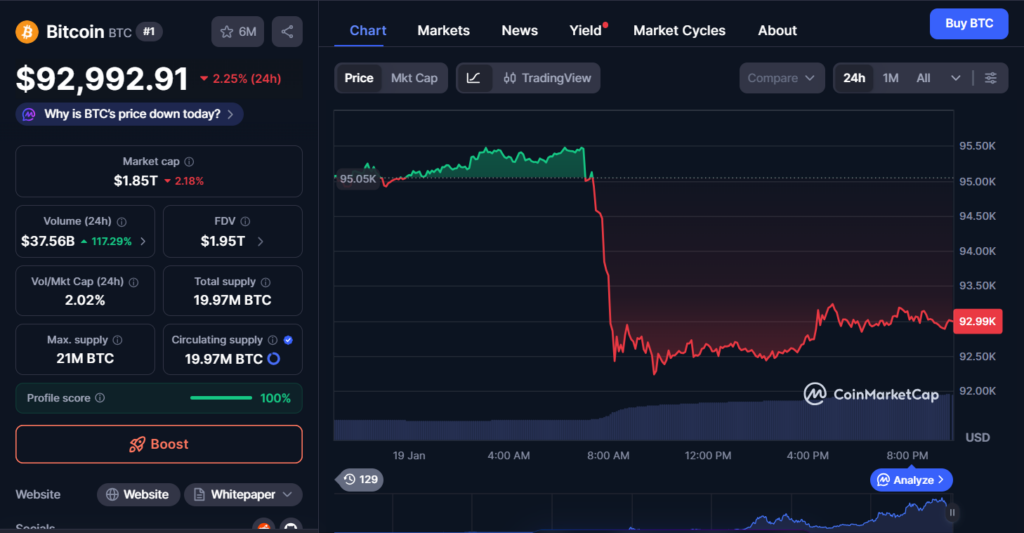Switch to TradingView chart mode
Viewport: 1024px width, 533px height.
[x=547, y=78]
